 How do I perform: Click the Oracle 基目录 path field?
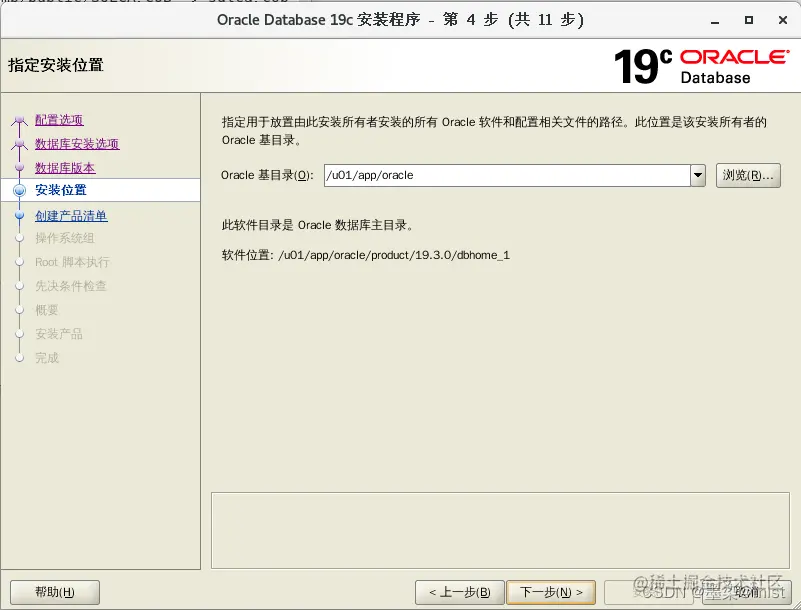pos(507,175)
